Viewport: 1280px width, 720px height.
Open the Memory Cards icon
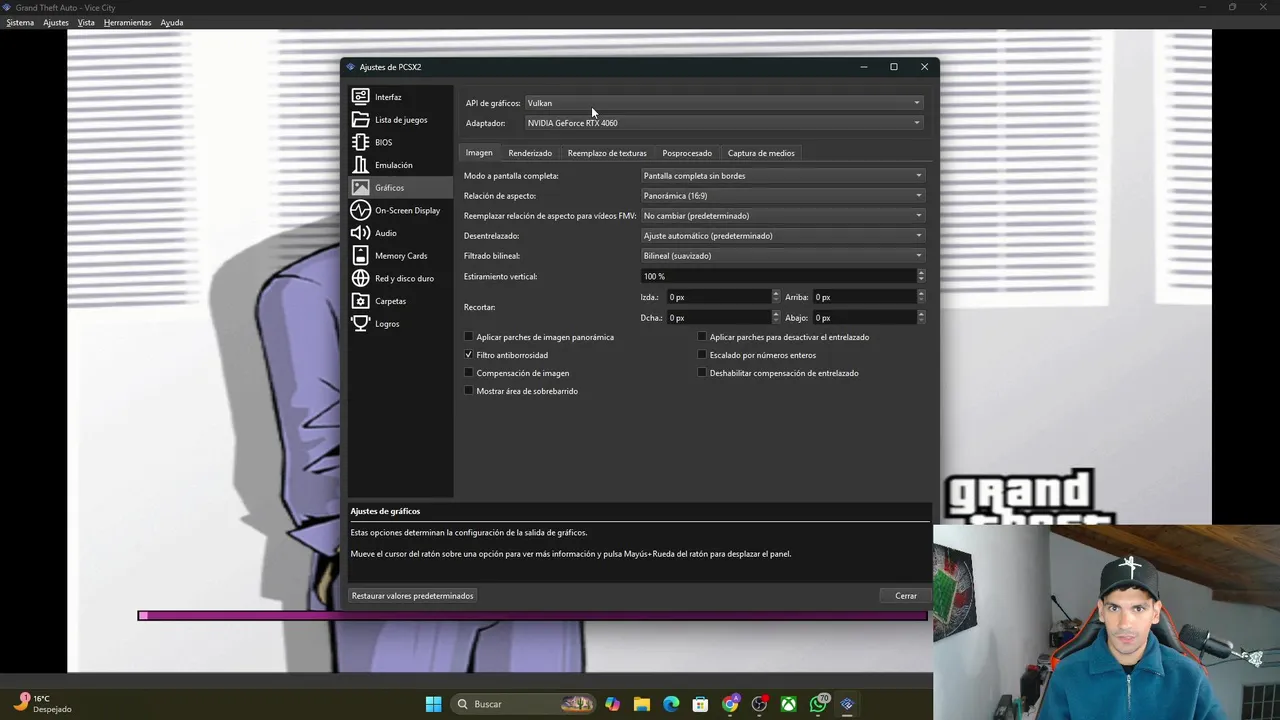pyautogui.click(x=360, y=256)
